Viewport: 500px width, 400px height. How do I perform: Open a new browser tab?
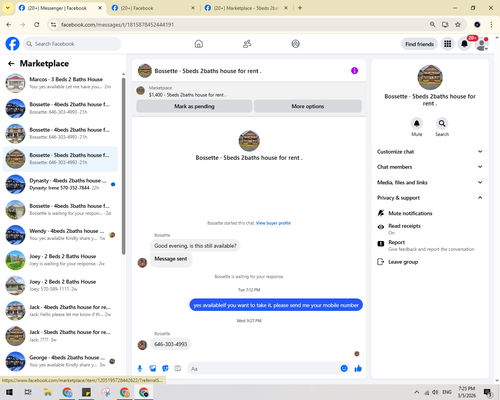pos(300,8)
